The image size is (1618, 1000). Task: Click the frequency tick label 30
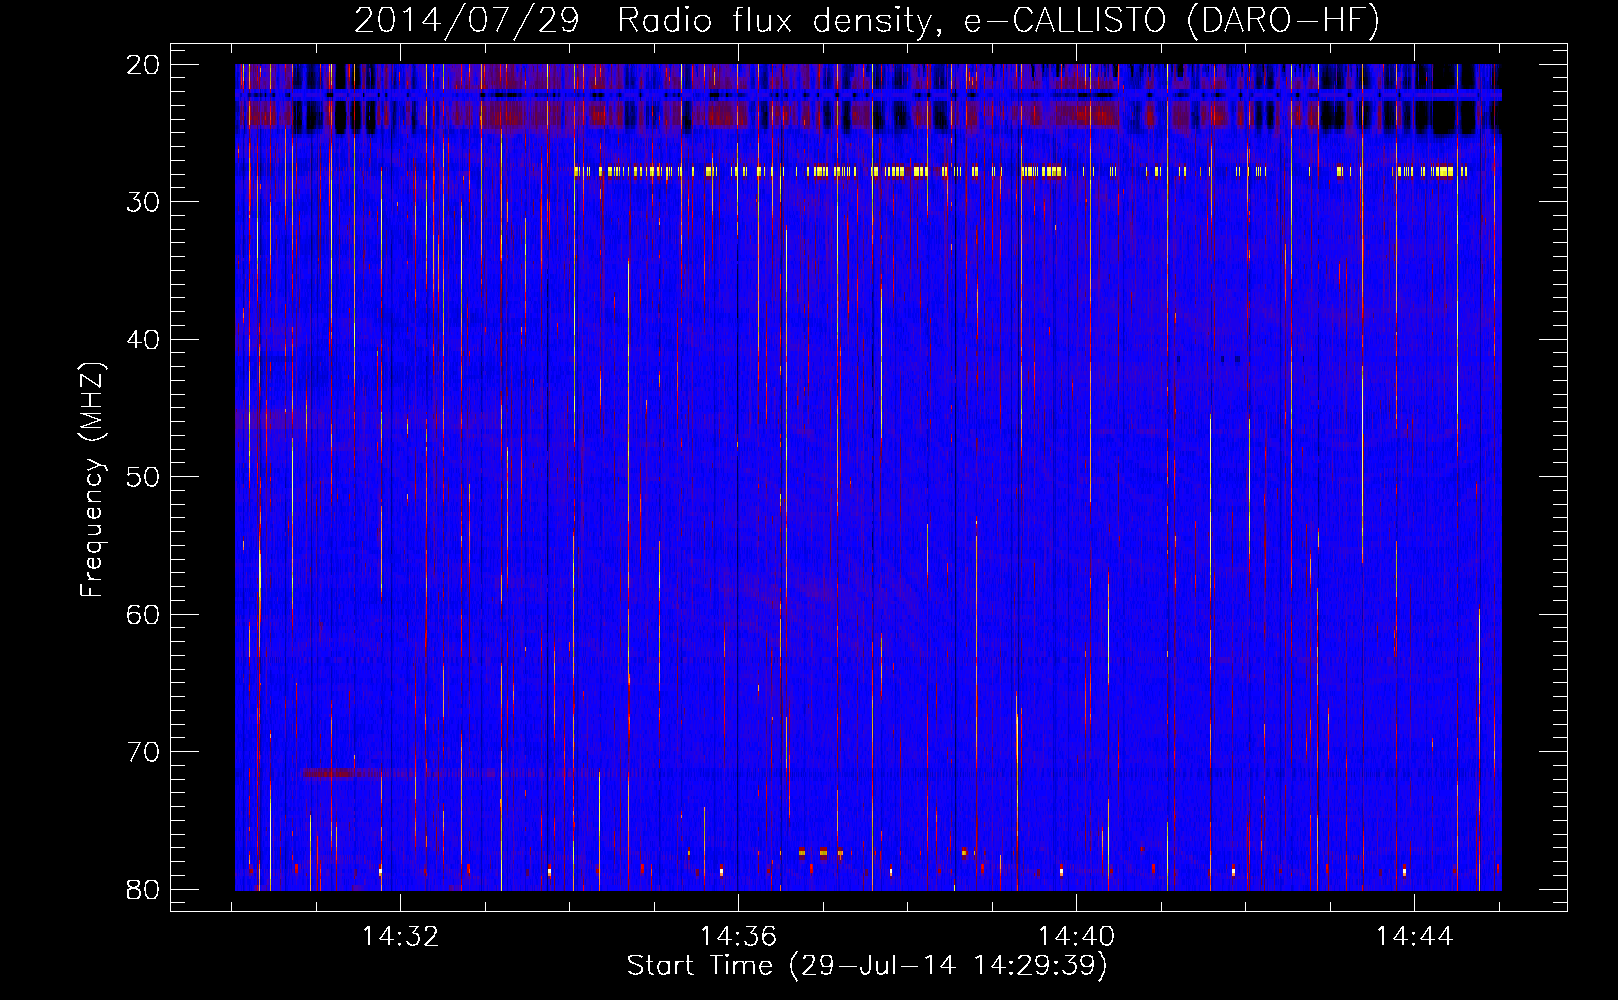click(x=144, y=202)
